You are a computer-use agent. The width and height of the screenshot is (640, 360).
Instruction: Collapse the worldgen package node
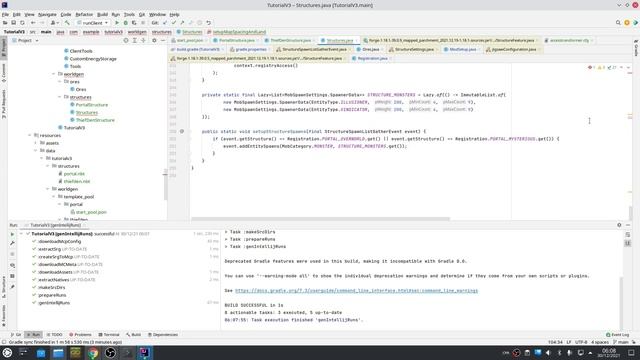54,74
